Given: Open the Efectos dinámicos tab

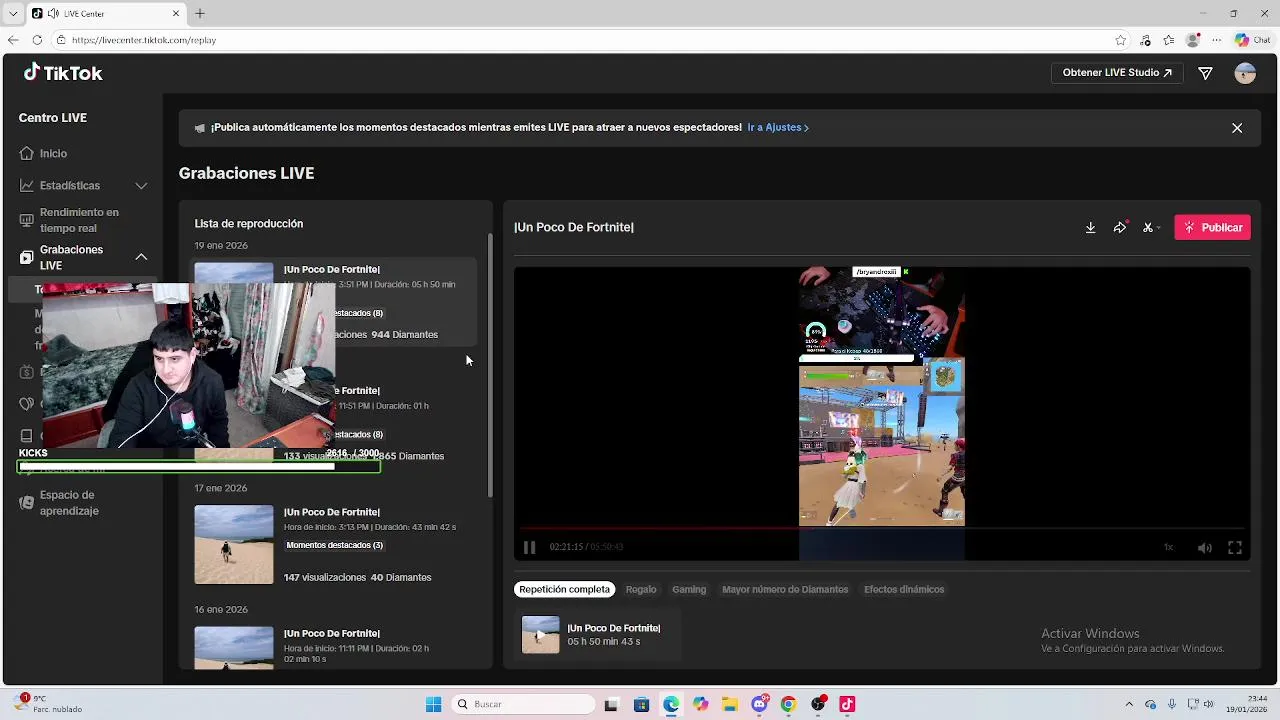Looking at the screenshot, I should pos(904,589).
